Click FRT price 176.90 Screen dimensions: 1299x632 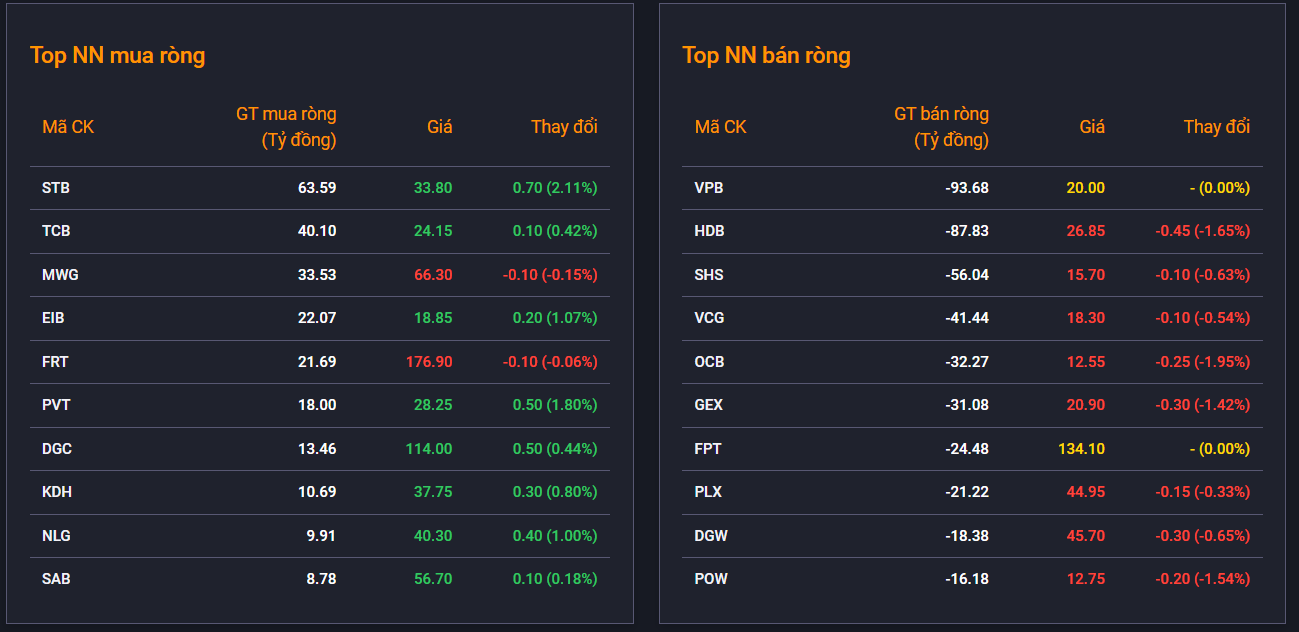pyautogui.click(x=429, y=362)
